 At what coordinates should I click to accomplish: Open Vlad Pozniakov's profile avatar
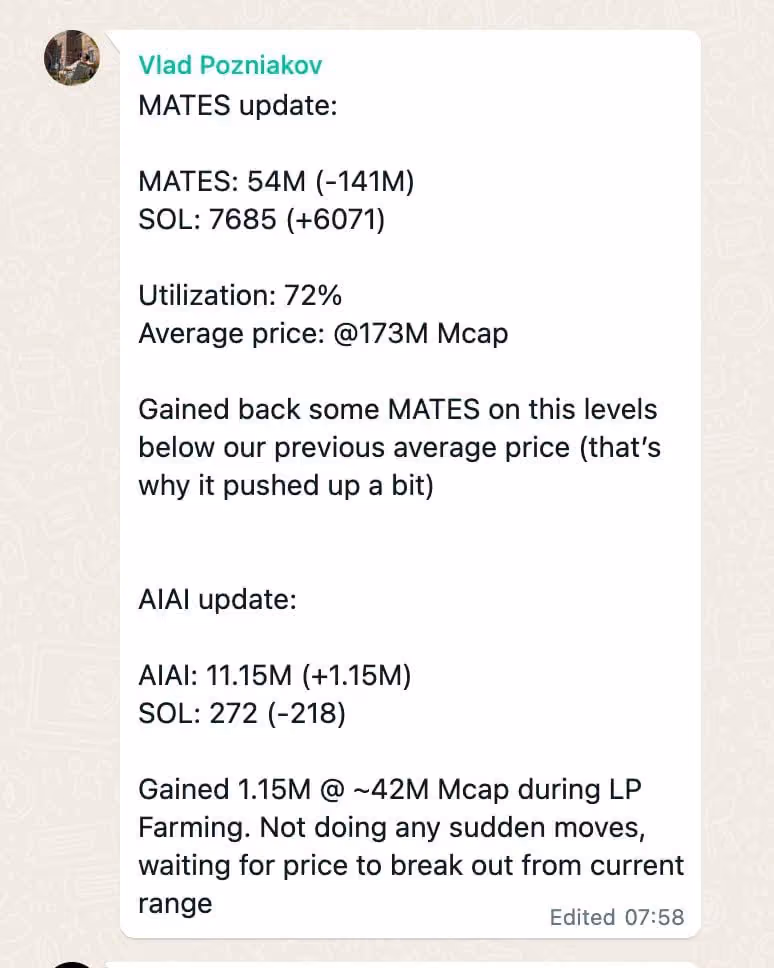[x=72, y=57]
